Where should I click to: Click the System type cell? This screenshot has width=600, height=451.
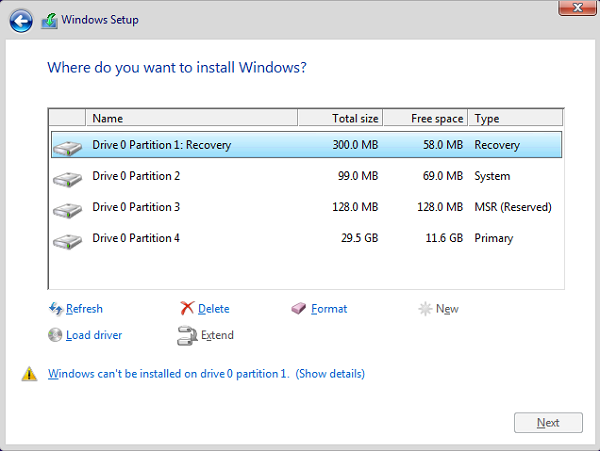pyautogui.click(x=492, y=176)
